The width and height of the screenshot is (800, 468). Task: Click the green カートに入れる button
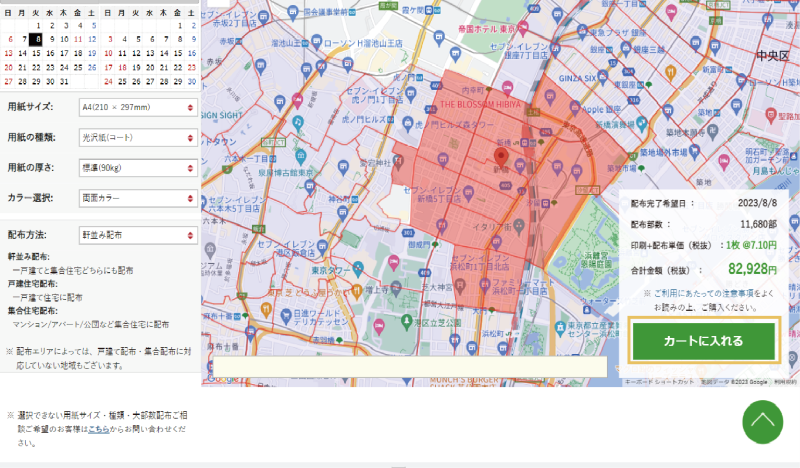[704, 341]
